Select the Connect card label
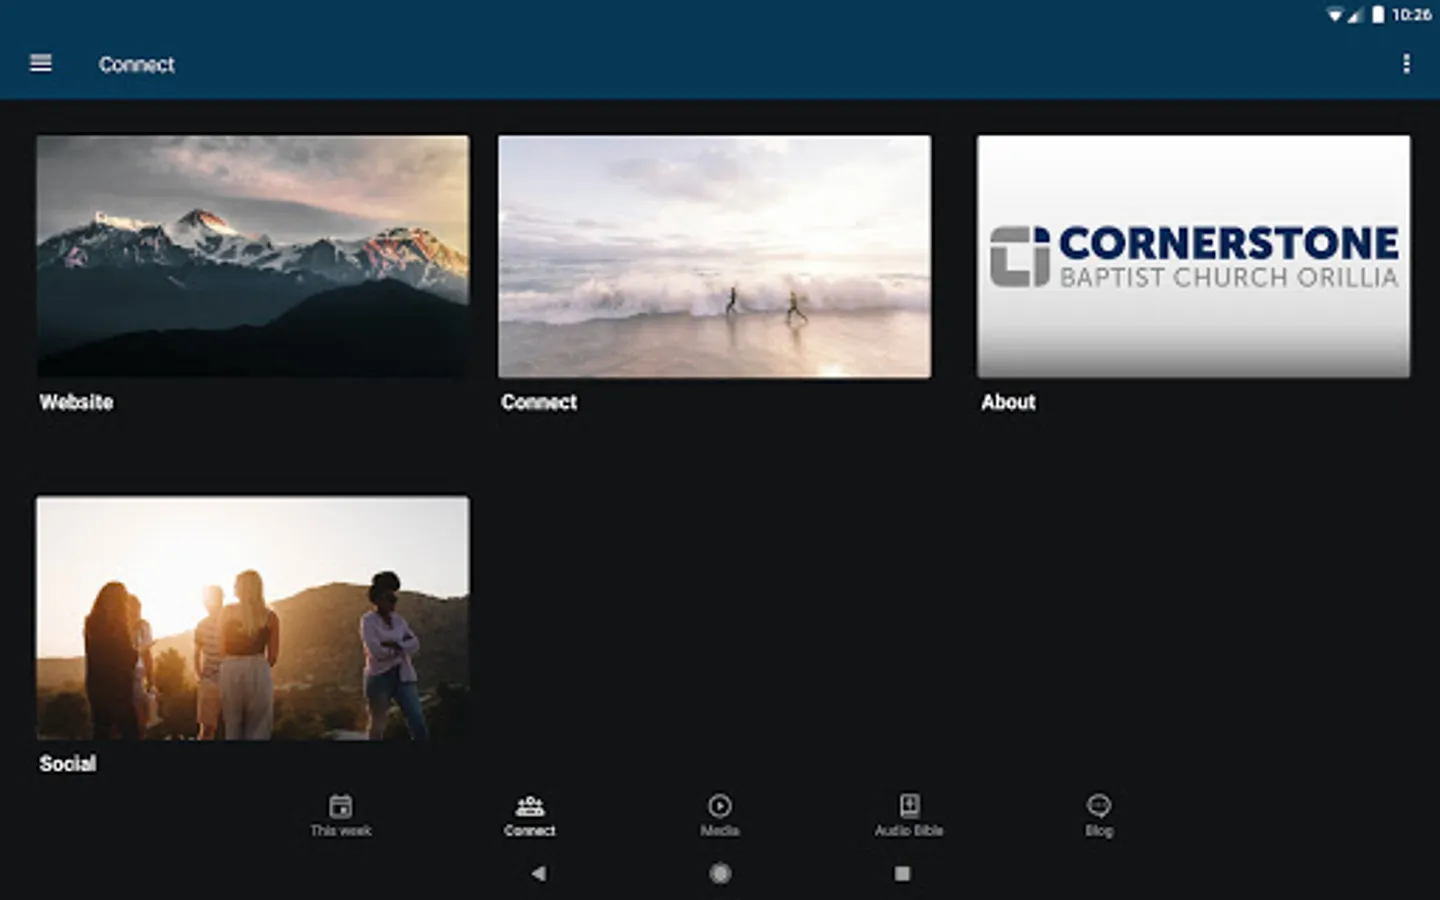 coord(539,402)
